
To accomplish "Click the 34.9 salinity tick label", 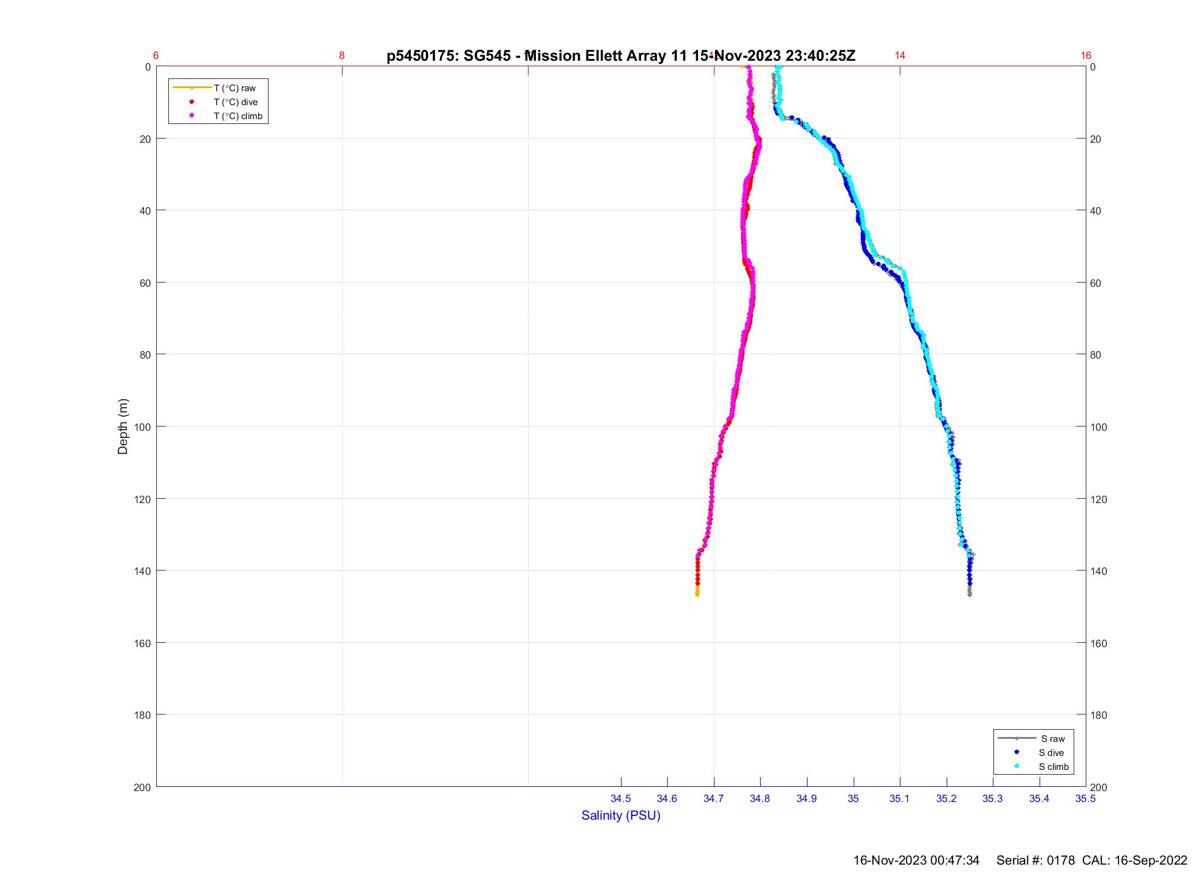I will pyautogui.click(x=807, y=798).
